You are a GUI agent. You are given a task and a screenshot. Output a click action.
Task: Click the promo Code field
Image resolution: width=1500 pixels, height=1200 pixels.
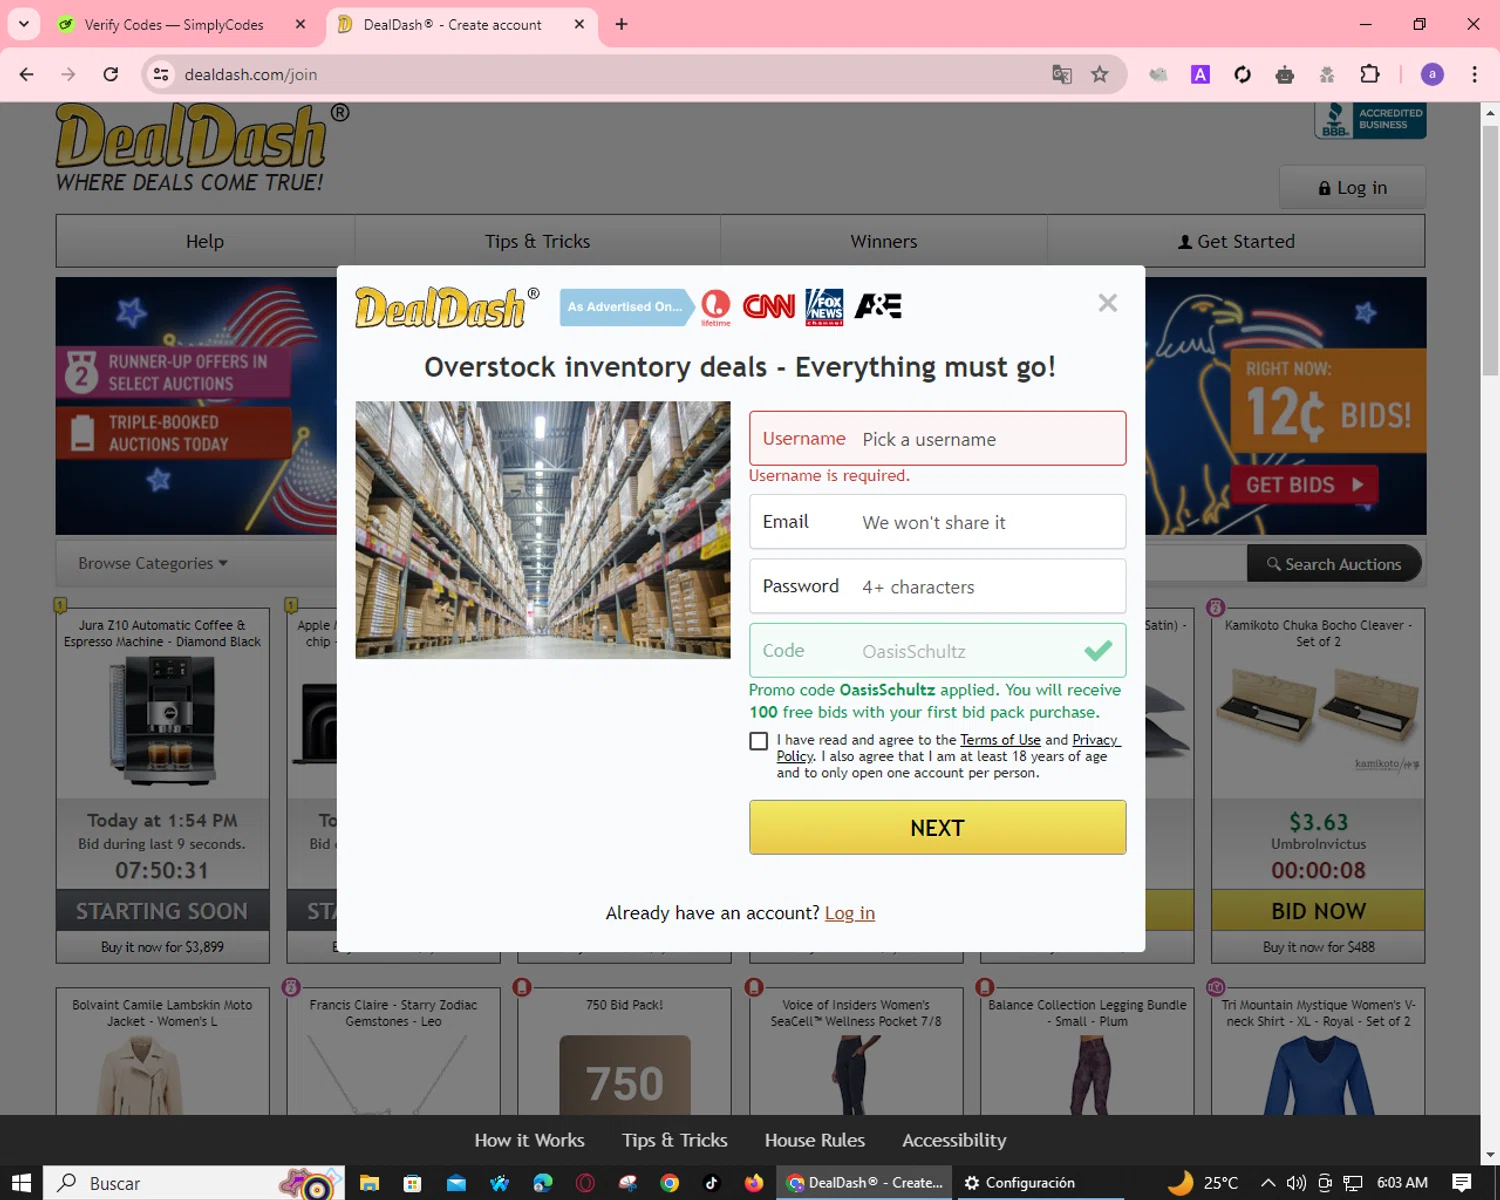pos(937,651)
